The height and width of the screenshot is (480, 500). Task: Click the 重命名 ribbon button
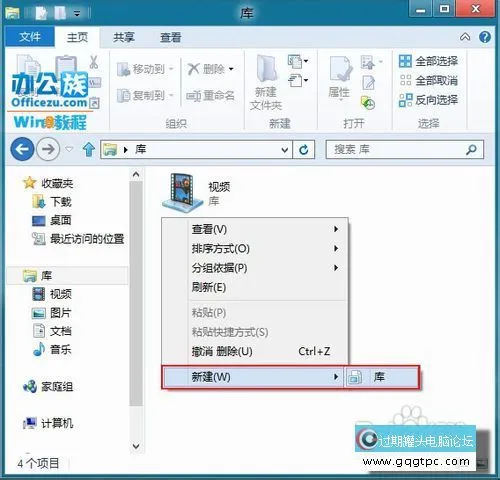point(210,96)
